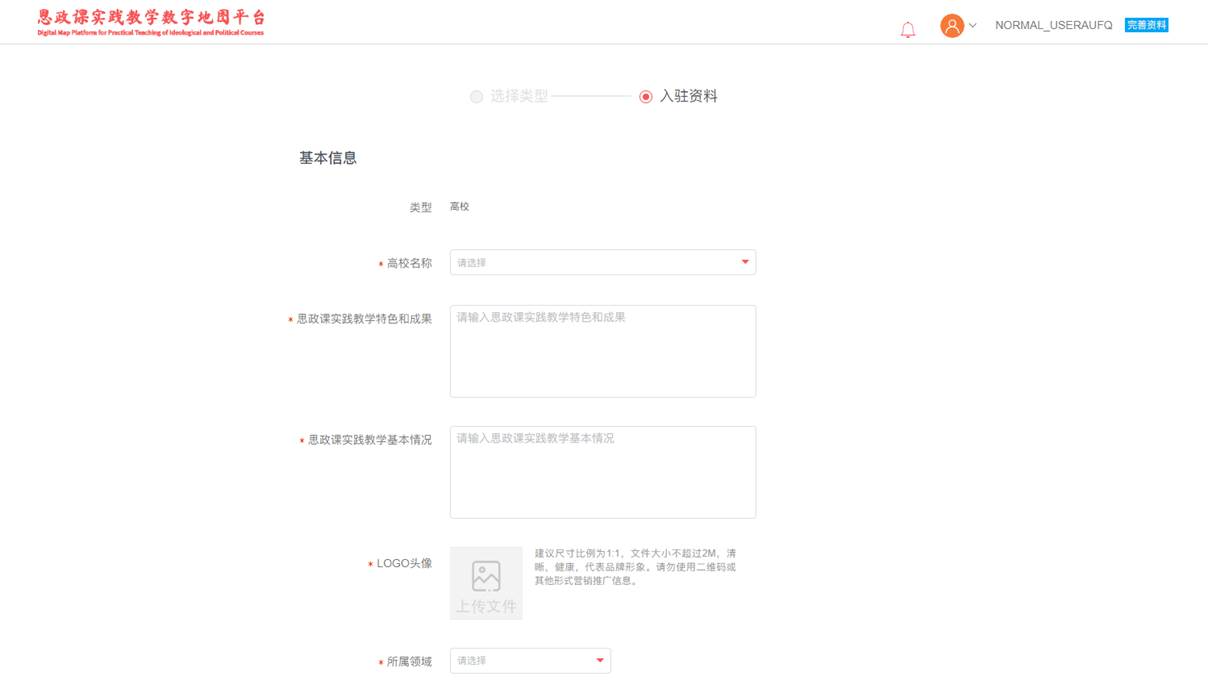The width and height of the screenshot is (1208, 693).
Task: Open the 所属领域 select box
Action: click(x=522, y=660)
